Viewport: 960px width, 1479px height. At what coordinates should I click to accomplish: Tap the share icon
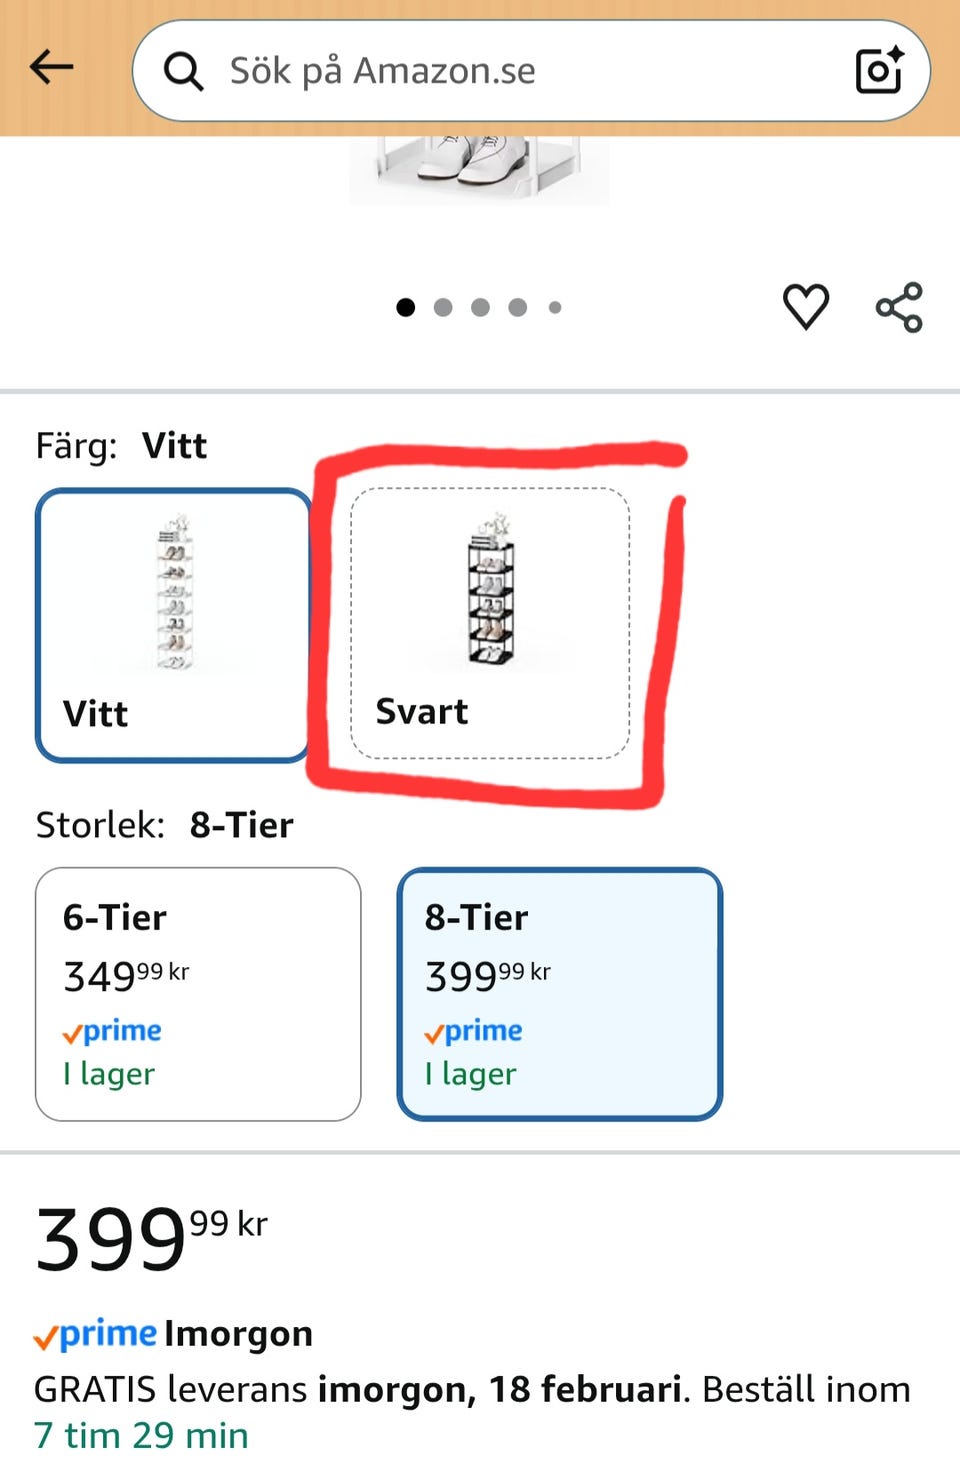[899, 307]
